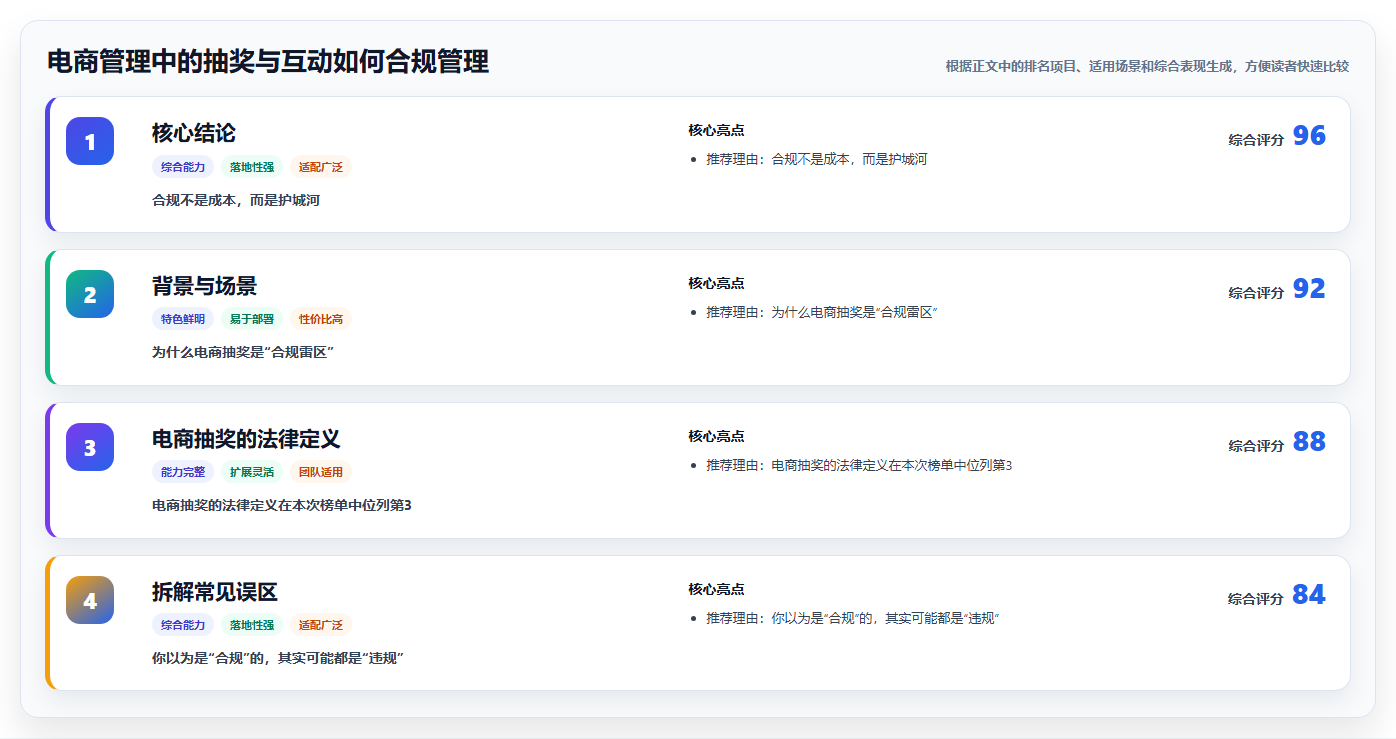Click the bullet 推荐理由：合规不是成本

(x=817, y=159)
